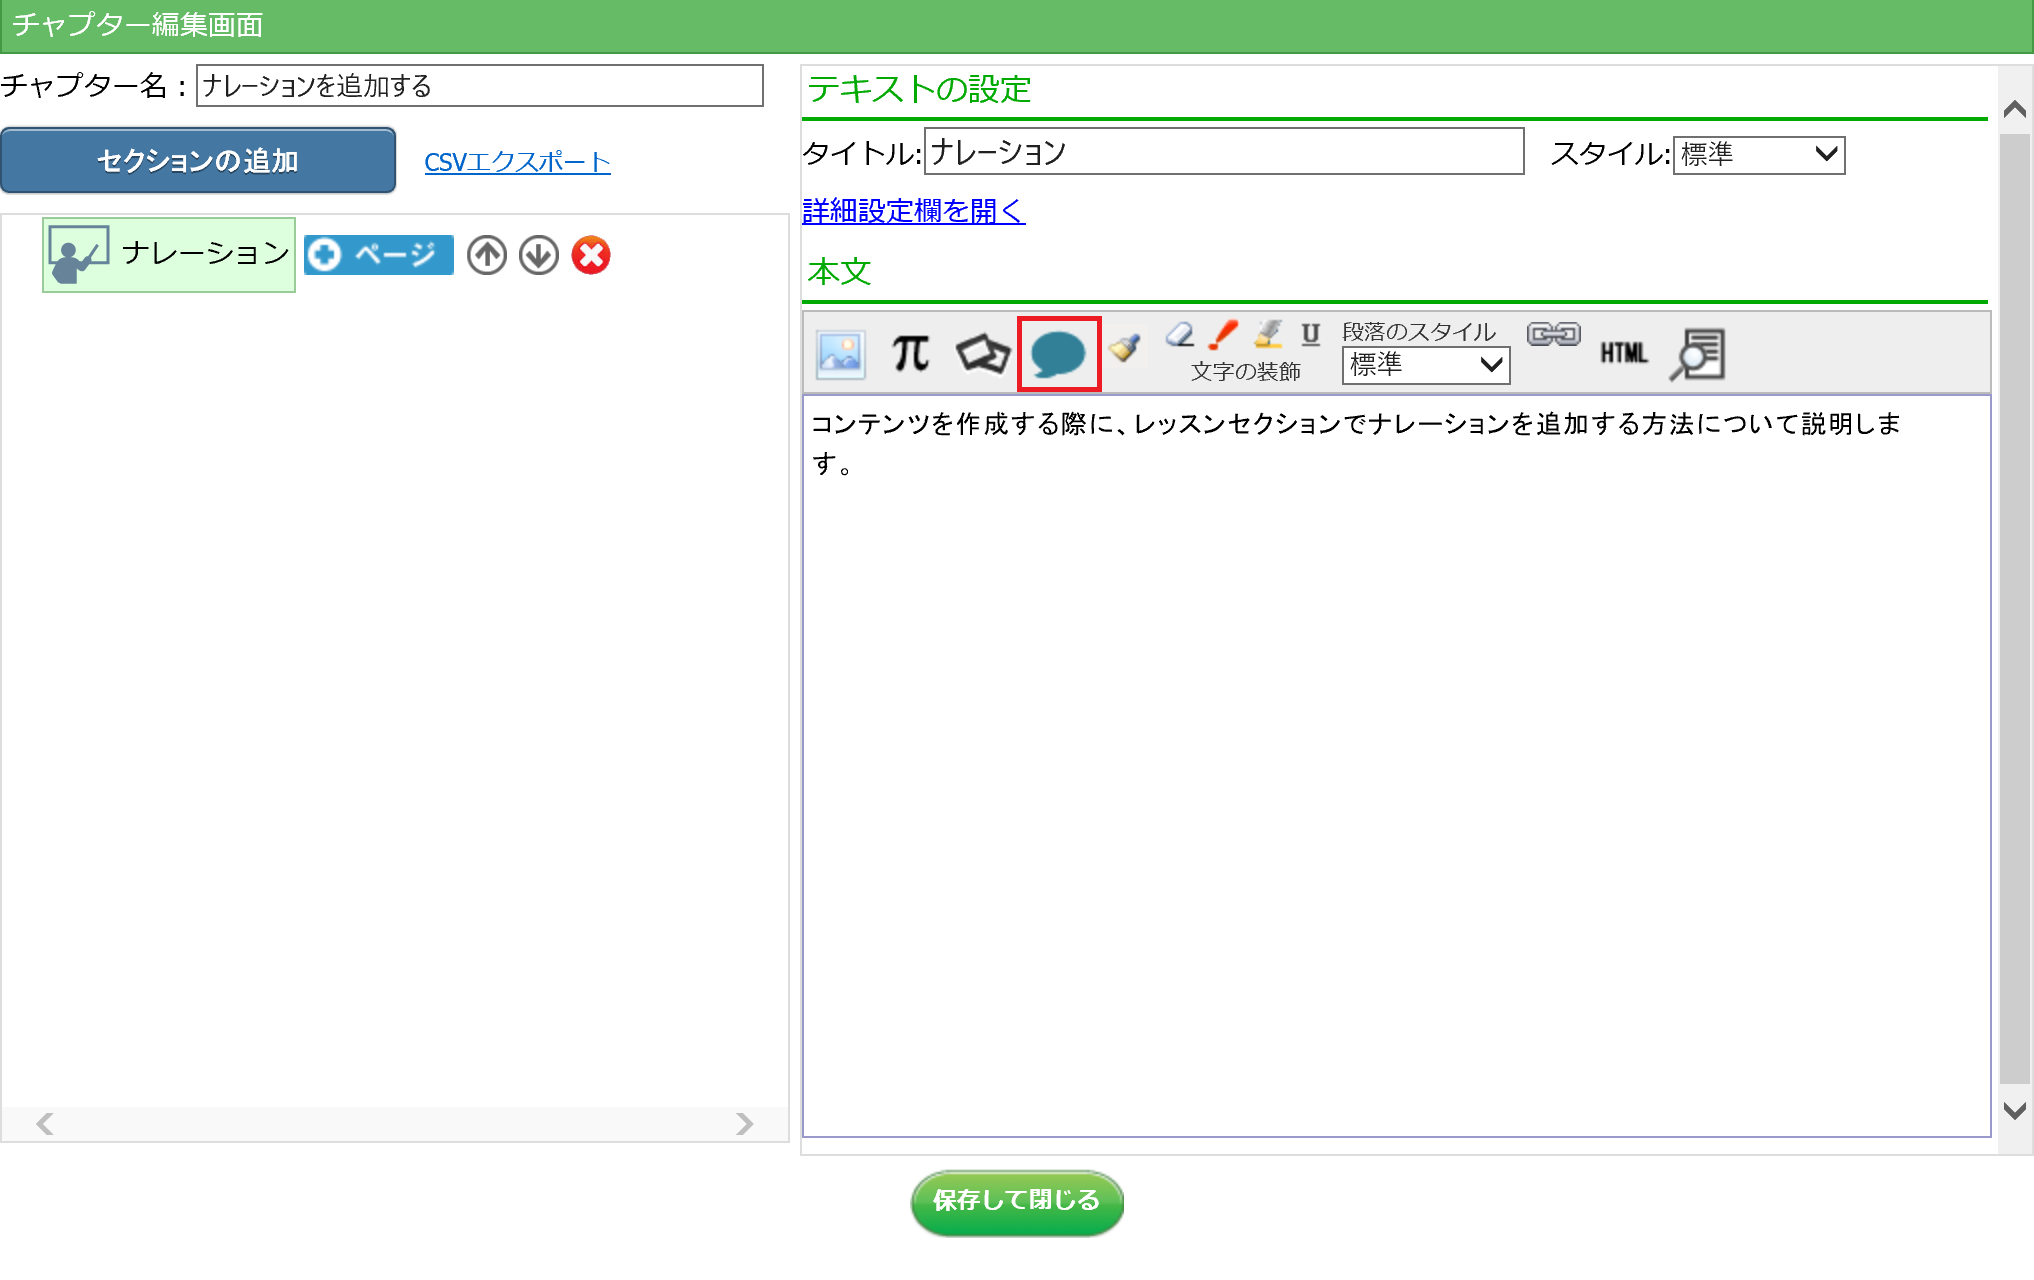Click the チャプター名 input field
This screenshot has height=1280, width=2034.
click(x=479, y=86)
